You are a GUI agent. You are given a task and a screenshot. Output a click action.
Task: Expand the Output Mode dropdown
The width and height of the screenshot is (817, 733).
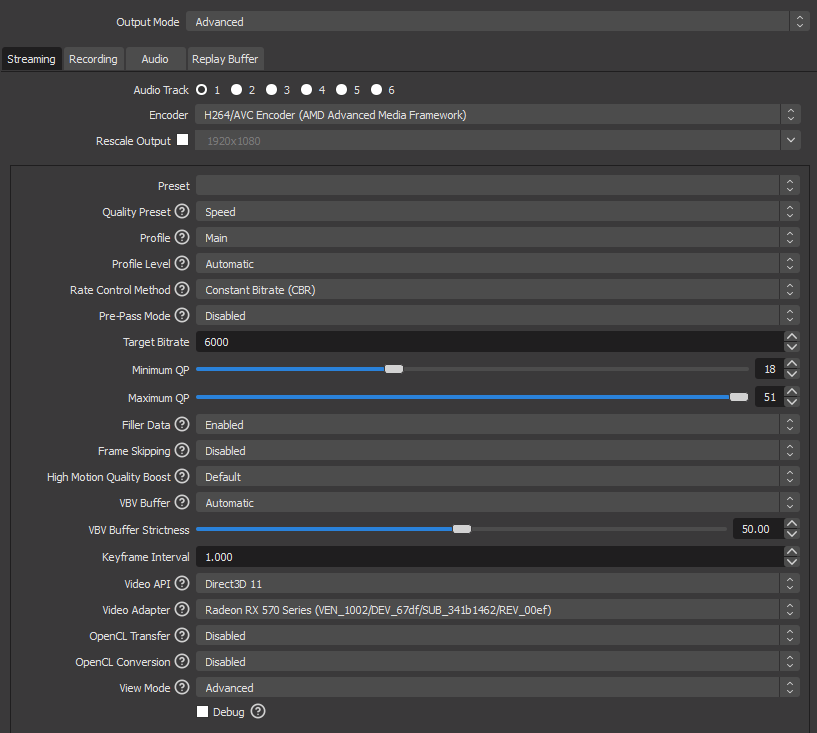pos(497,21)
